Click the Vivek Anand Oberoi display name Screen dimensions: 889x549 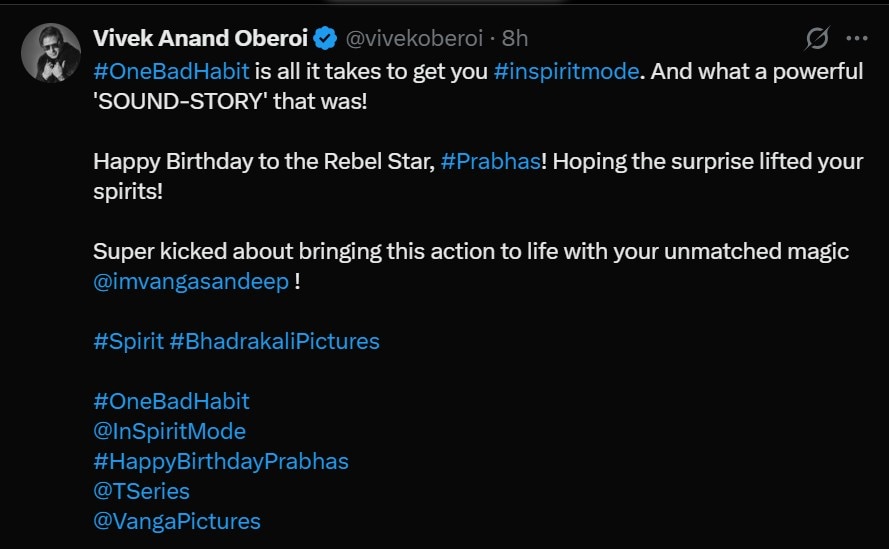click(x=200, y=39)
